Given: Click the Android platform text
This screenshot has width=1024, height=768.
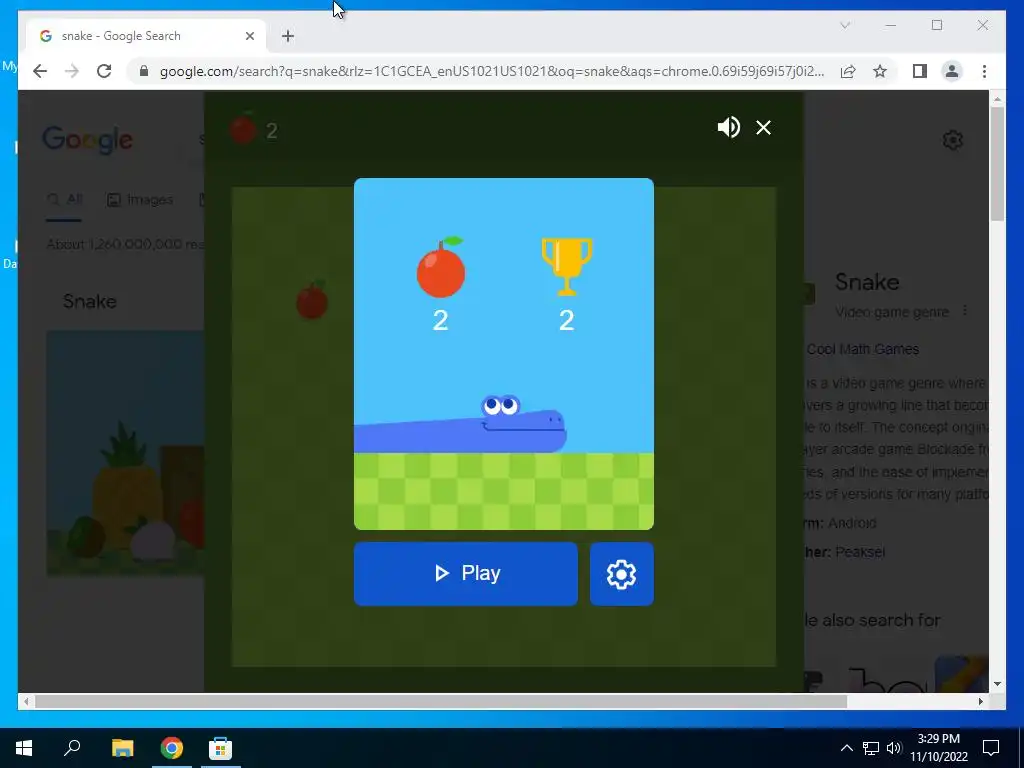Looking at the screenshot, I should (852, 523).
